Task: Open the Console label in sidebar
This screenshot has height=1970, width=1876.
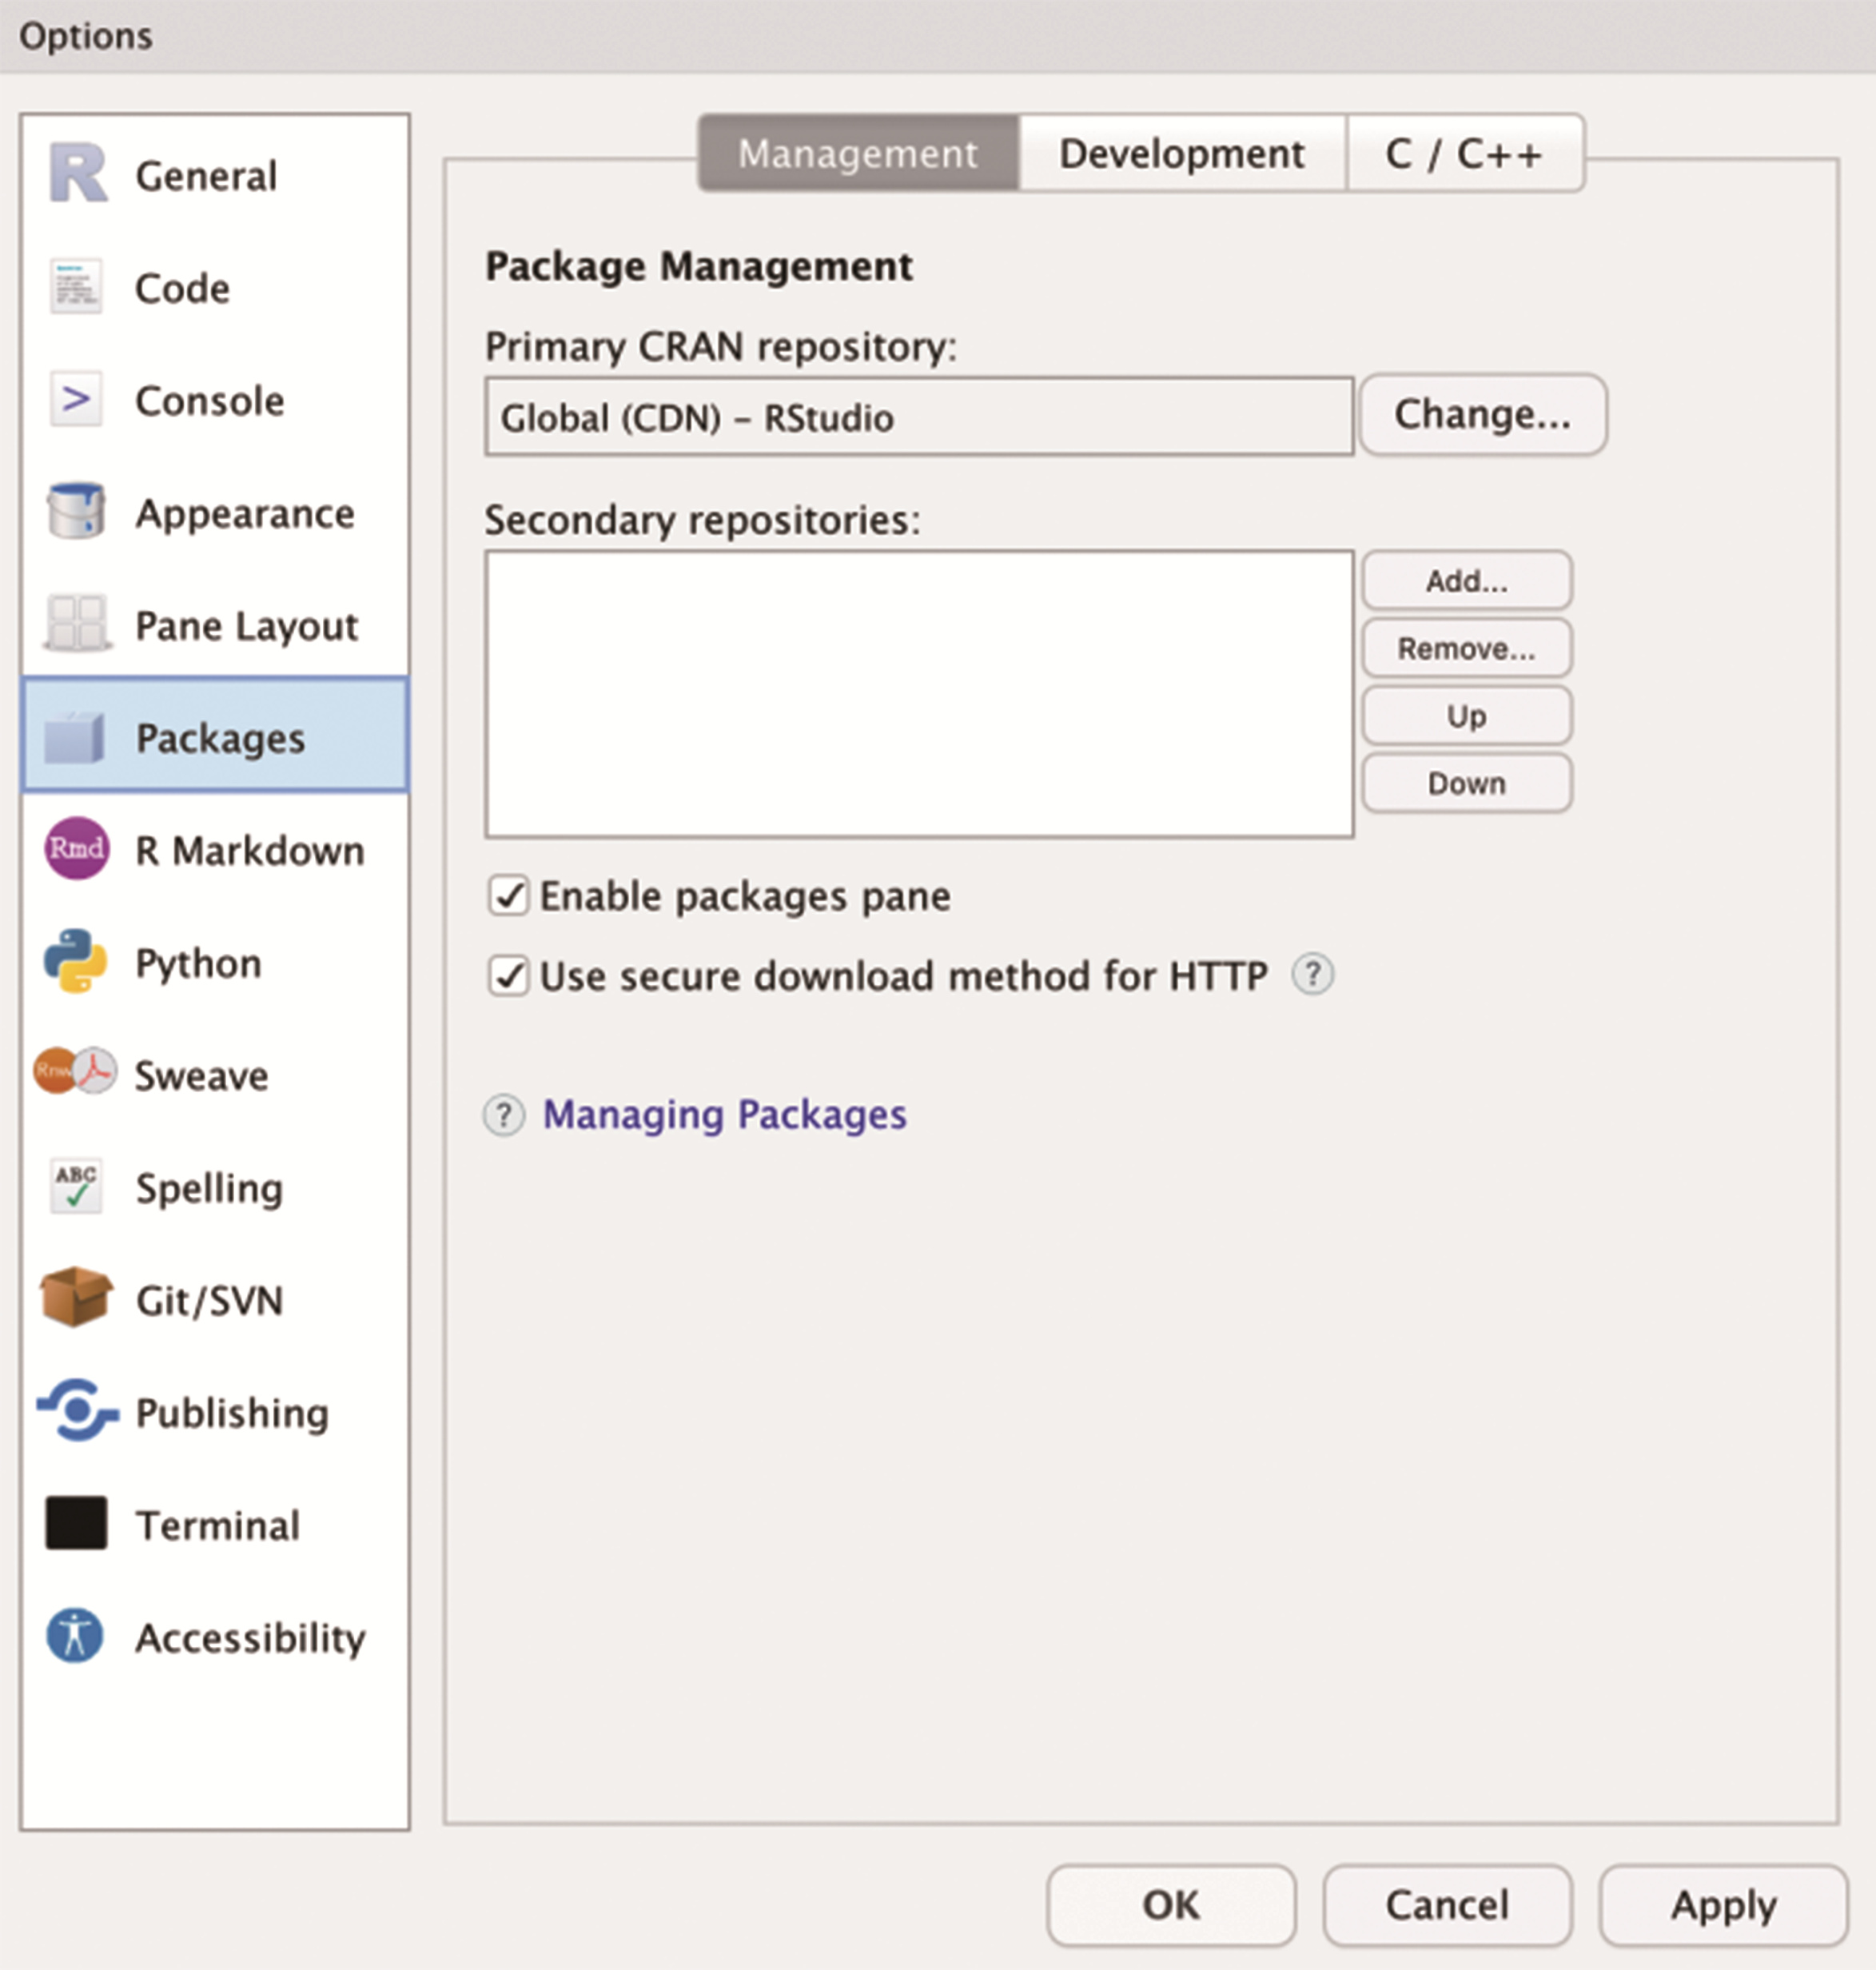Action: click(x=210, y=401)
